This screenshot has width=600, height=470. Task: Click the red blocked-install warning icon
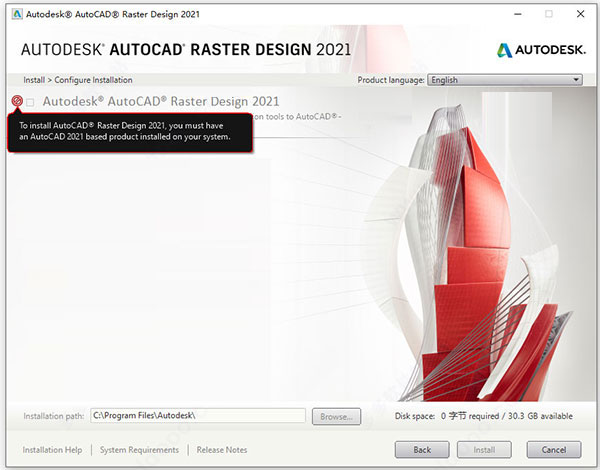(x=17, y=101)
